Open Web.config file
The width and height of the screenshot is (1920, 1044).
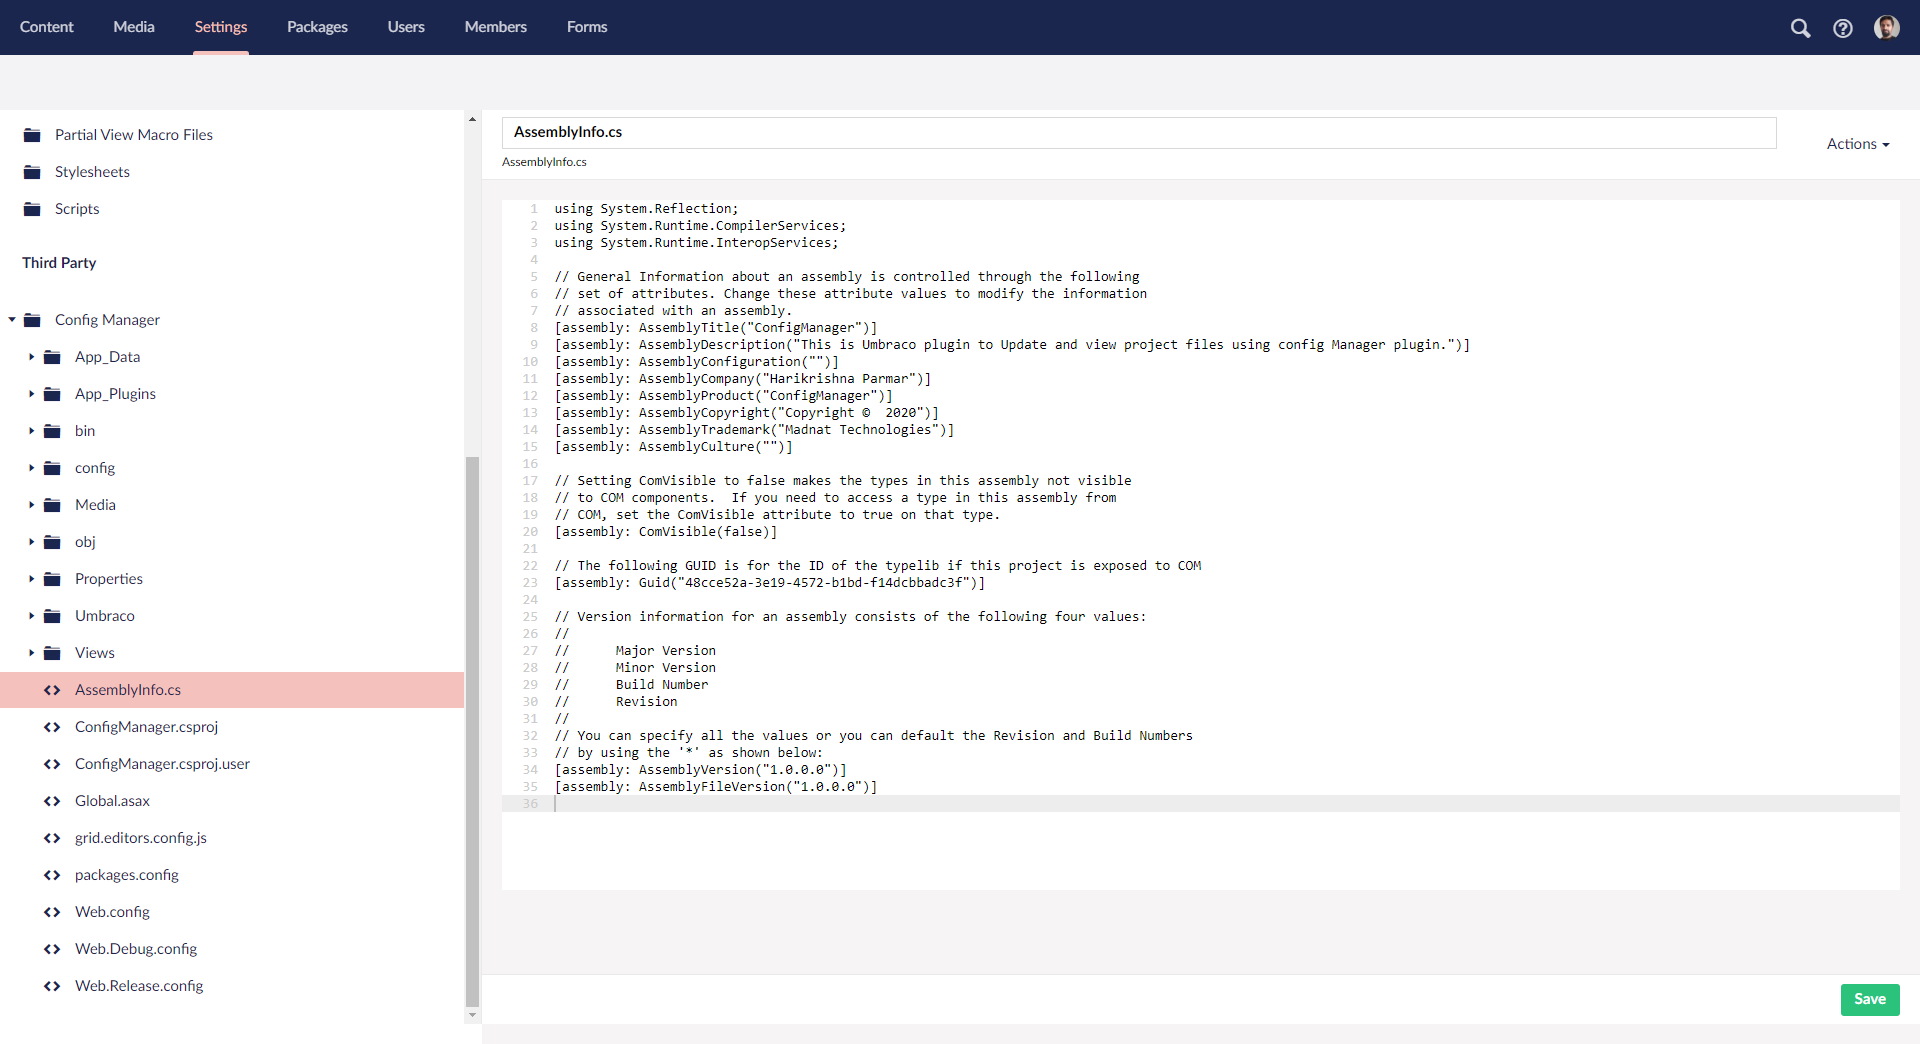[x=112, y=912]
